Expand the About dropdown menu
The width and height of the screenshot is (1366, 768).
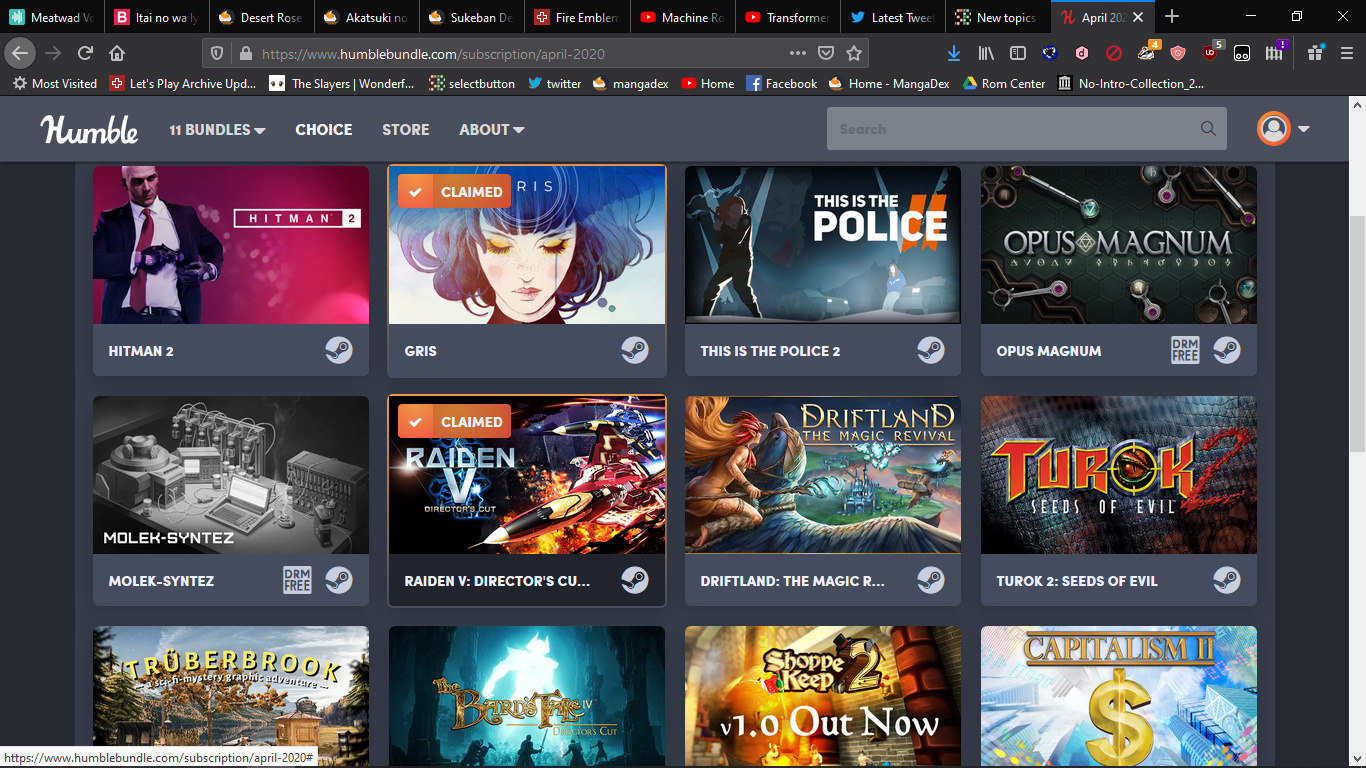click(491, 130)
